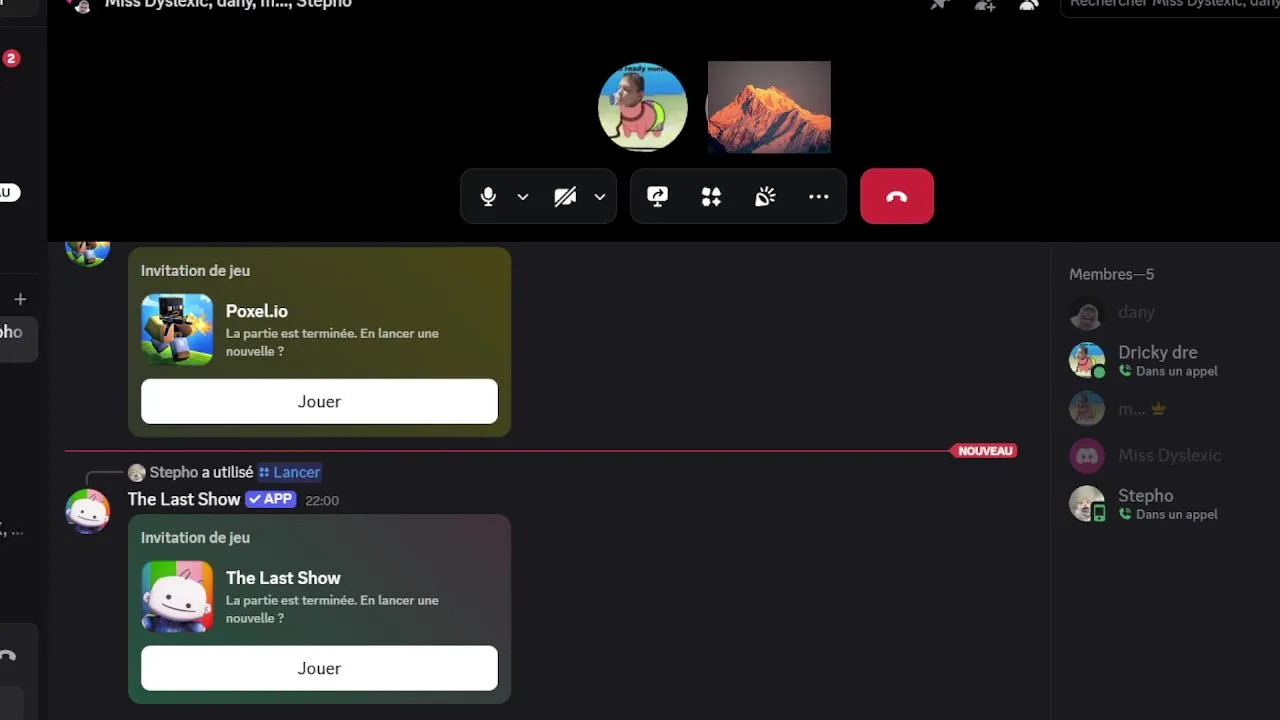Click the Lancer command link
1280x720 pixels.
coord(289,472)
